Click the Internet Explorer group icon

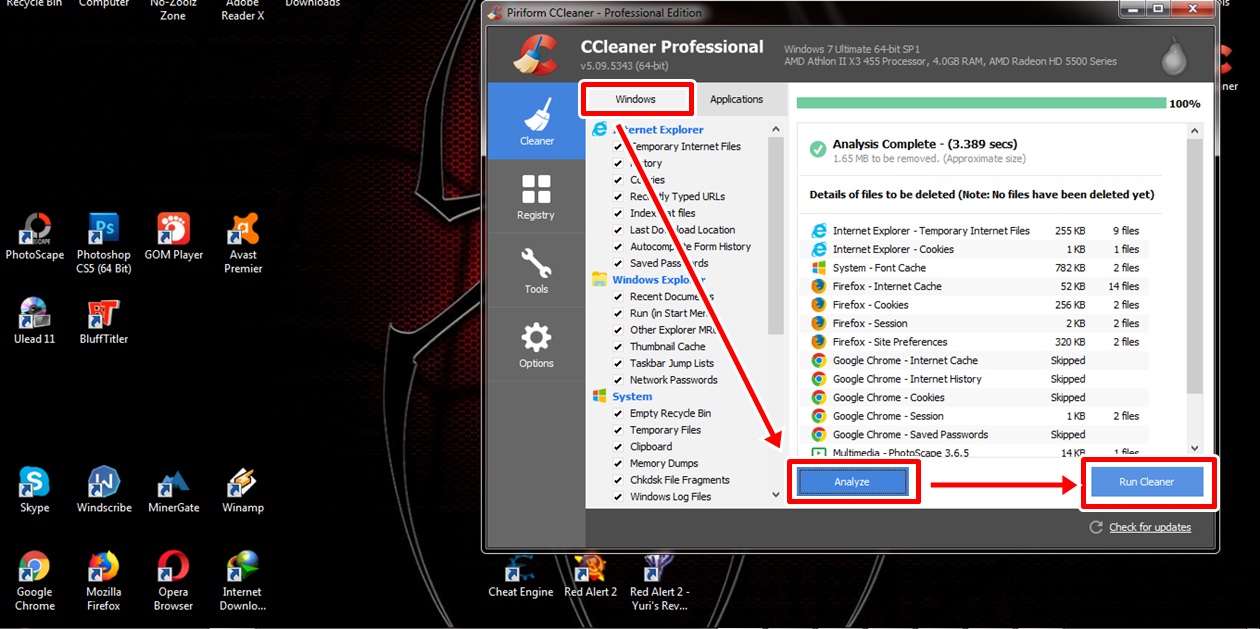pos(600,129)
